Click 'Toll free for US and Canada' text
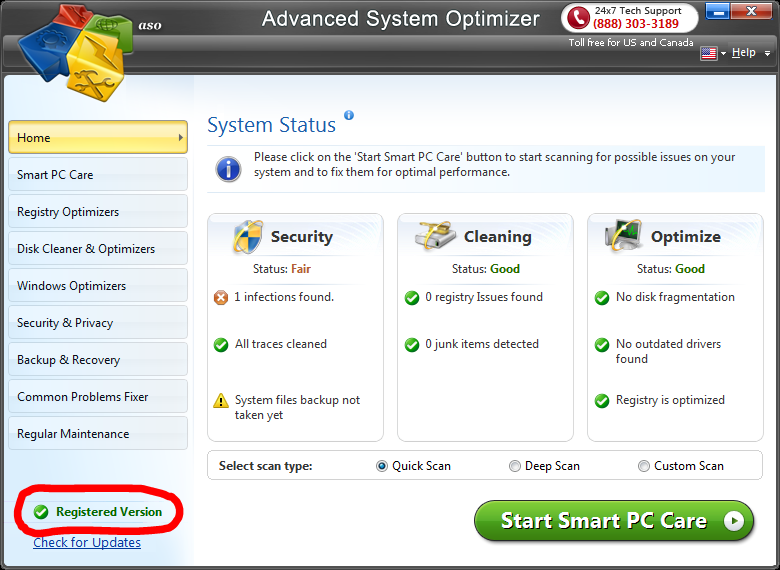 pyautogui.click(x=631, y=43)
